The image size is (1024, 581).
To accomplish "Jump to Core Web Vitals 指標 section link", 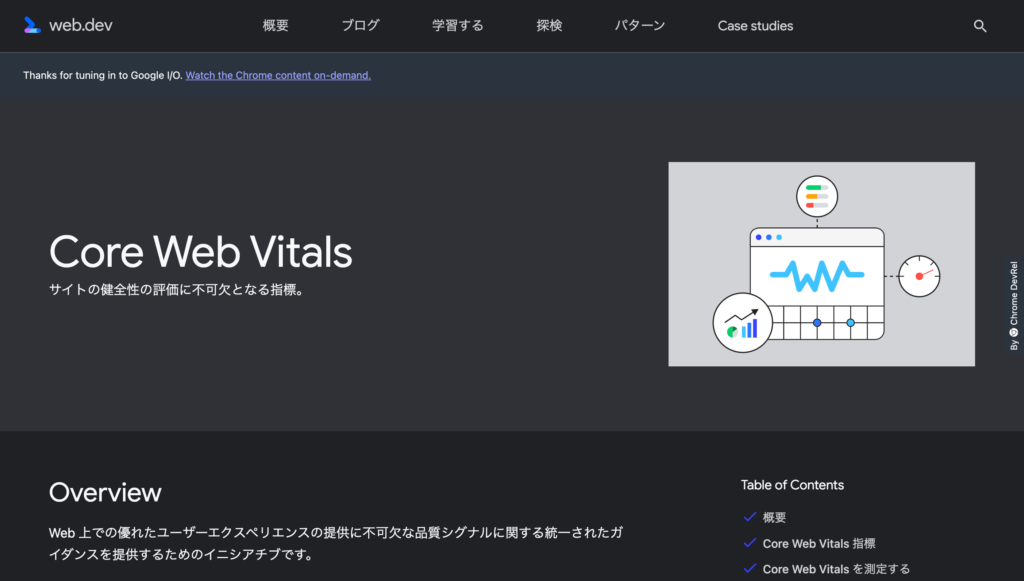I will (819, 544).
